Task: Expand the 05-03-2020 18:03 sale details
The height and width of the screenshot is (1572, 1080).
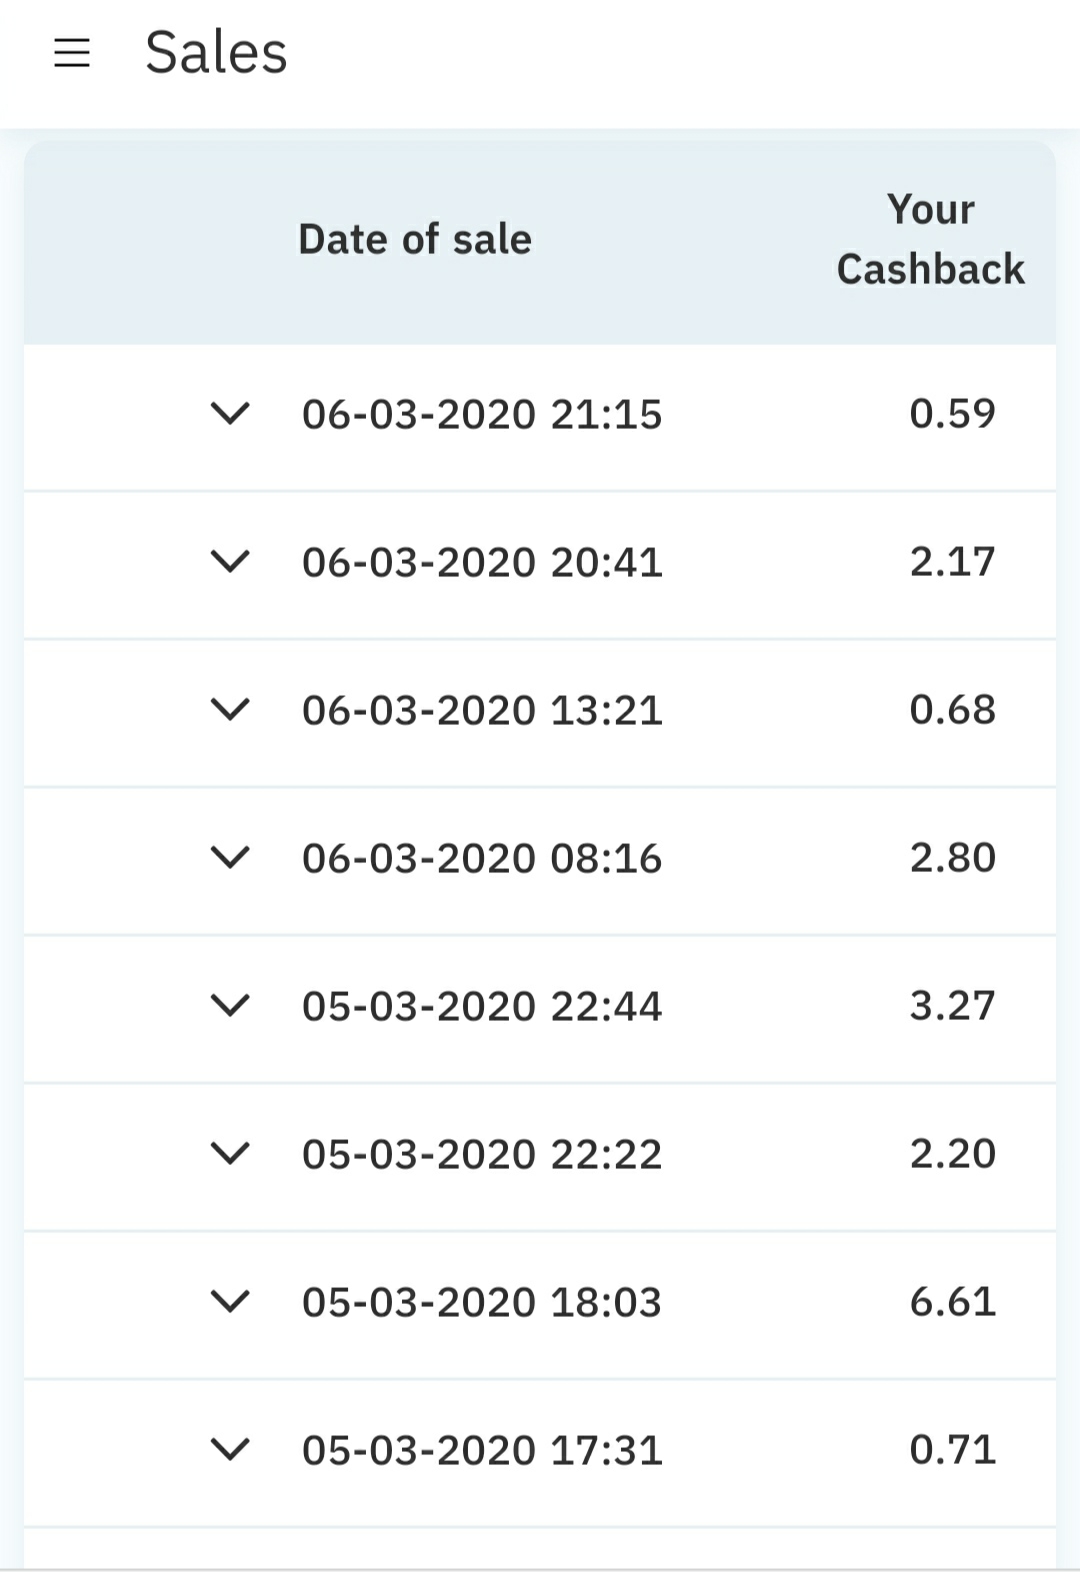Action: pyautogui.click(x=230, y=1301)
